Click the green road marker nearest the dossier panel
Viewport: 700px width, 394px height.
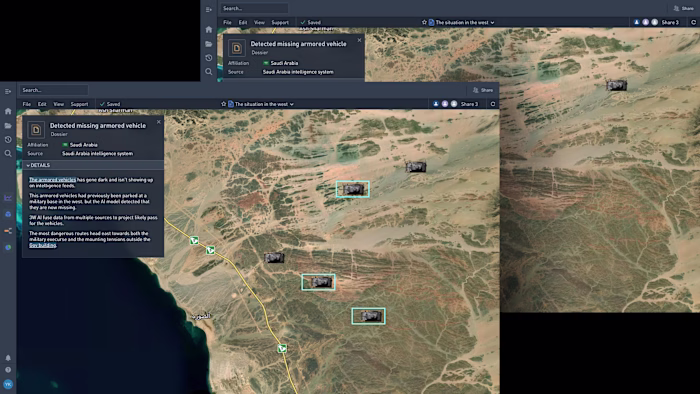tap(194, 241)
